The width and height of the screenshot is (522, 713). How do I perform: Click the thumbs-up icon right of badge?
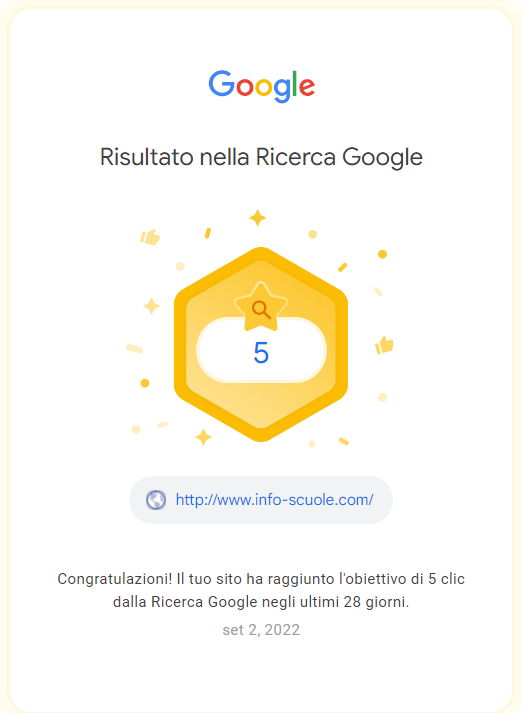tap(384, 345)
